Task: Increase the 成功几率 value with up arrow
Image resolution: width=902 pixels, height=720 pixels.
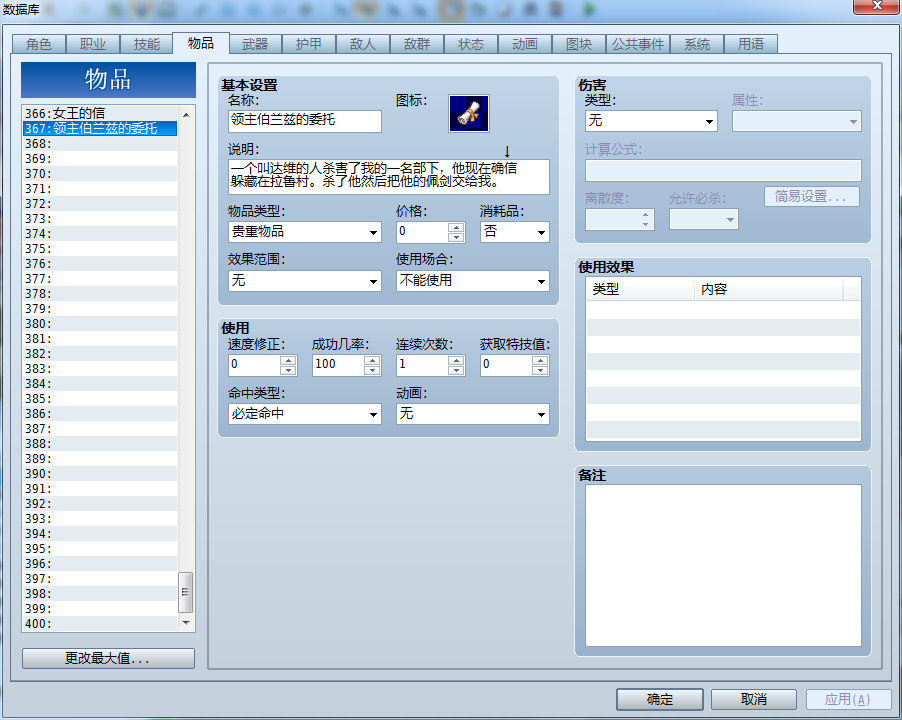Action: tap(372, 361)
